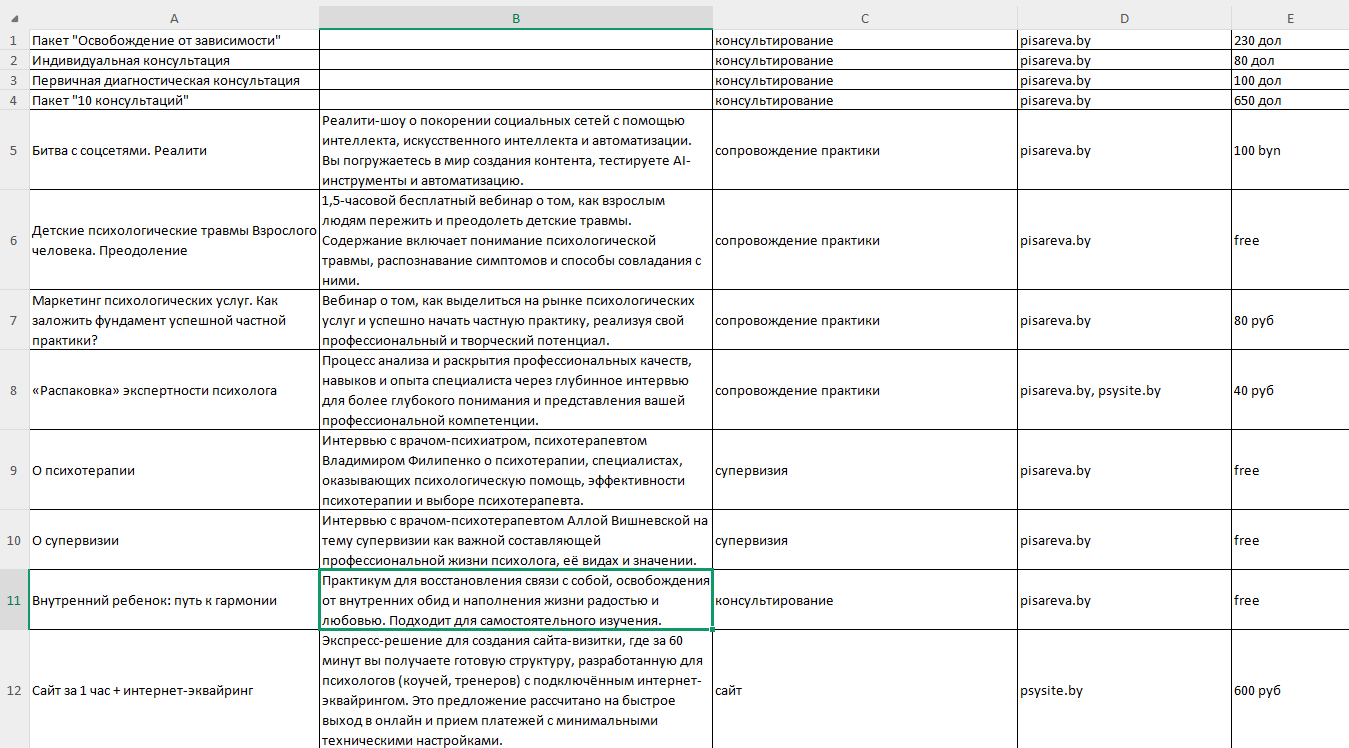
Task: Select column A header
Action: pyautogui.click(x=174, y=18)
